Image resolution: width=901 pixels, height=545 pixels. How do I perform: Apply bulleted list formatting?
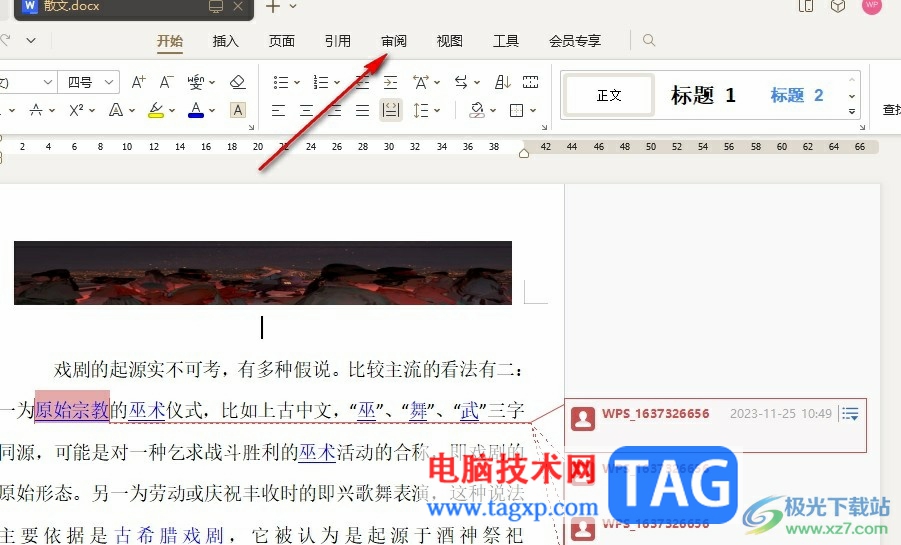pos(281,82)
